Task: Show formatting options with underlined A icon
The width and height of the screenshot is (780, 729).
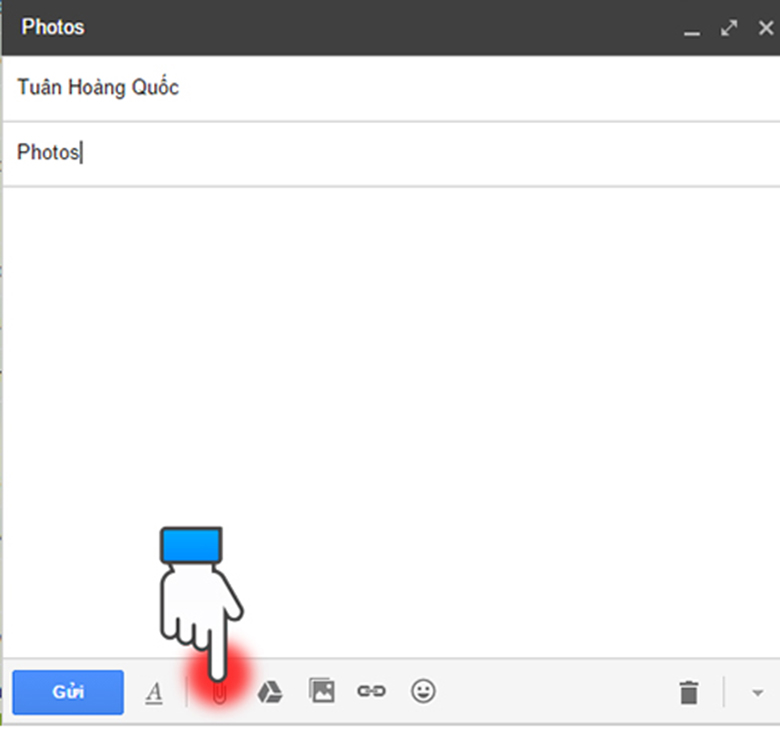Action: click(x=154, y=692)
